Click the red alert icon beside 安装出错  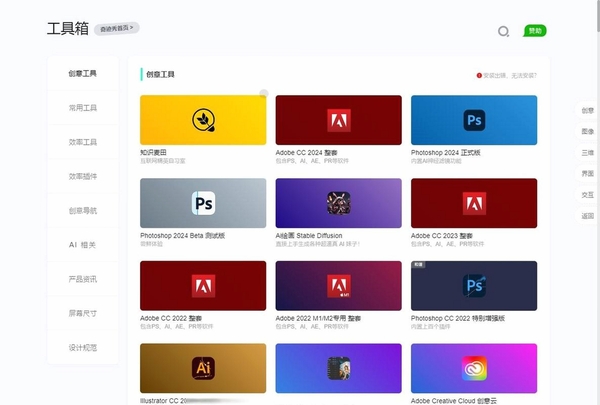coord(479,75)
